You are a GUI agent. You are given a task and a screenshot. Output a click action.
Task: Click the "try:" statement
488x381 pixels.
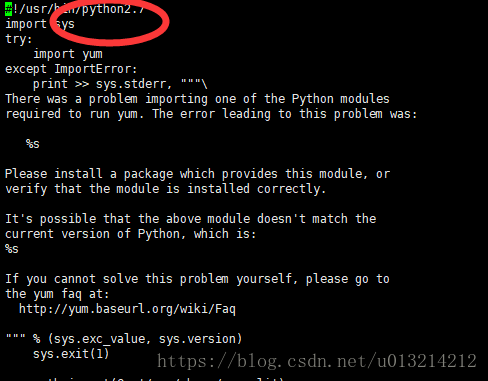pyautogui.click(x=19, y=39)
